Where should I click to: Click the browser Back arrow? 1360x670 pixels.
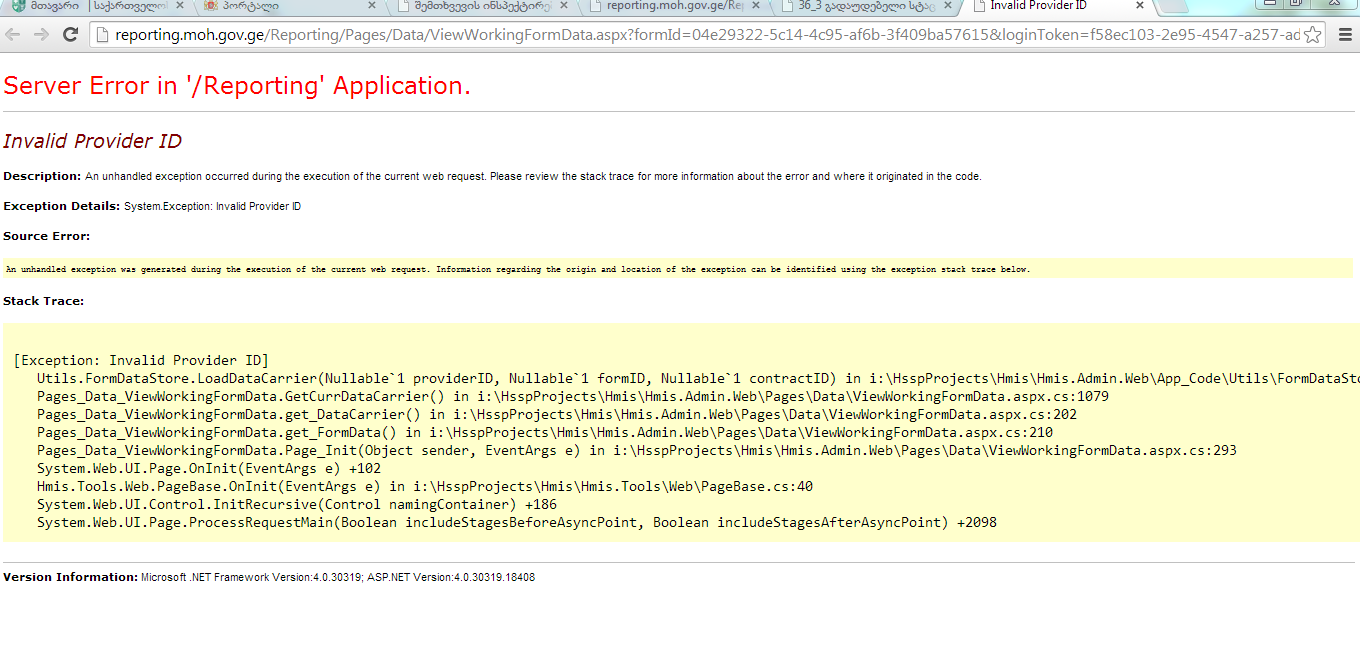pos(14,35)
